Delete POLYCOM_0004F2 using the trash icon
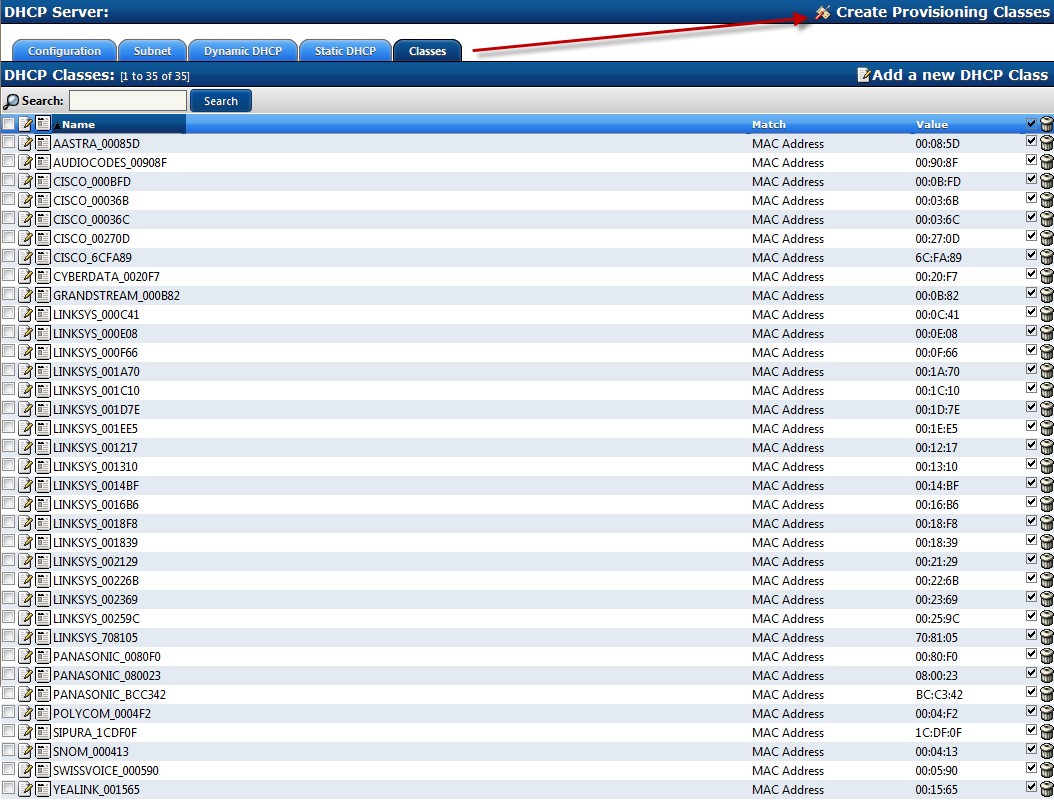 click(x=1047, y=713)
